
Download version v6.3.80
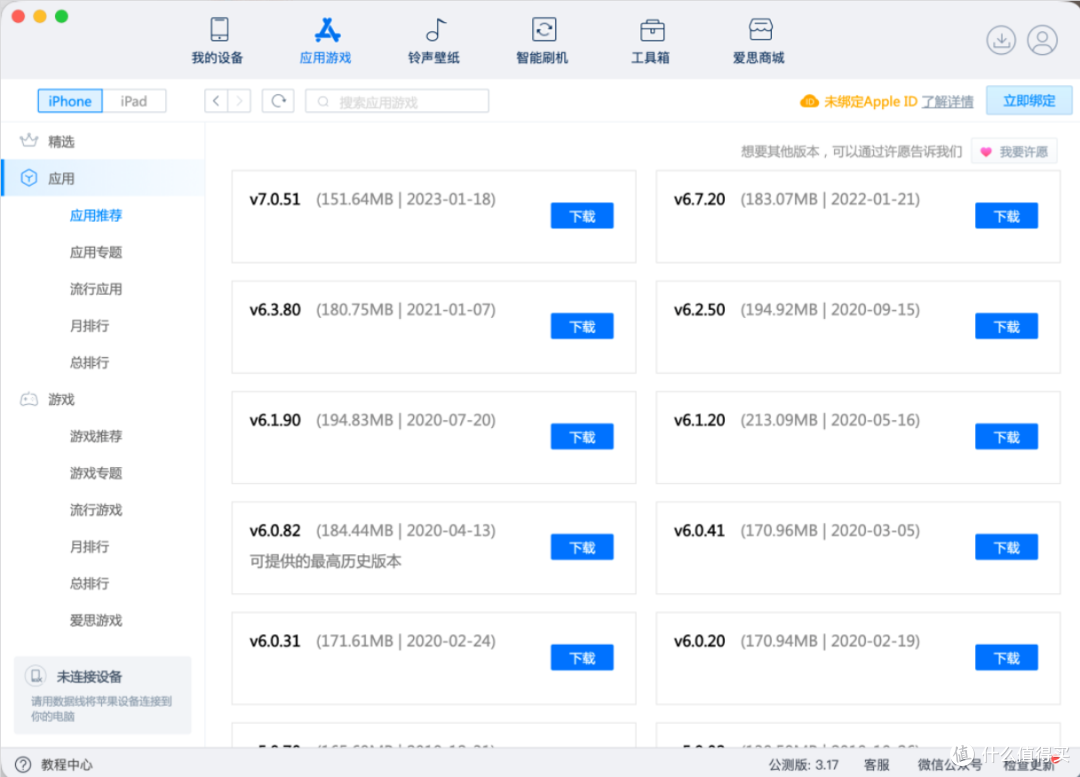[x=582, y=327]
